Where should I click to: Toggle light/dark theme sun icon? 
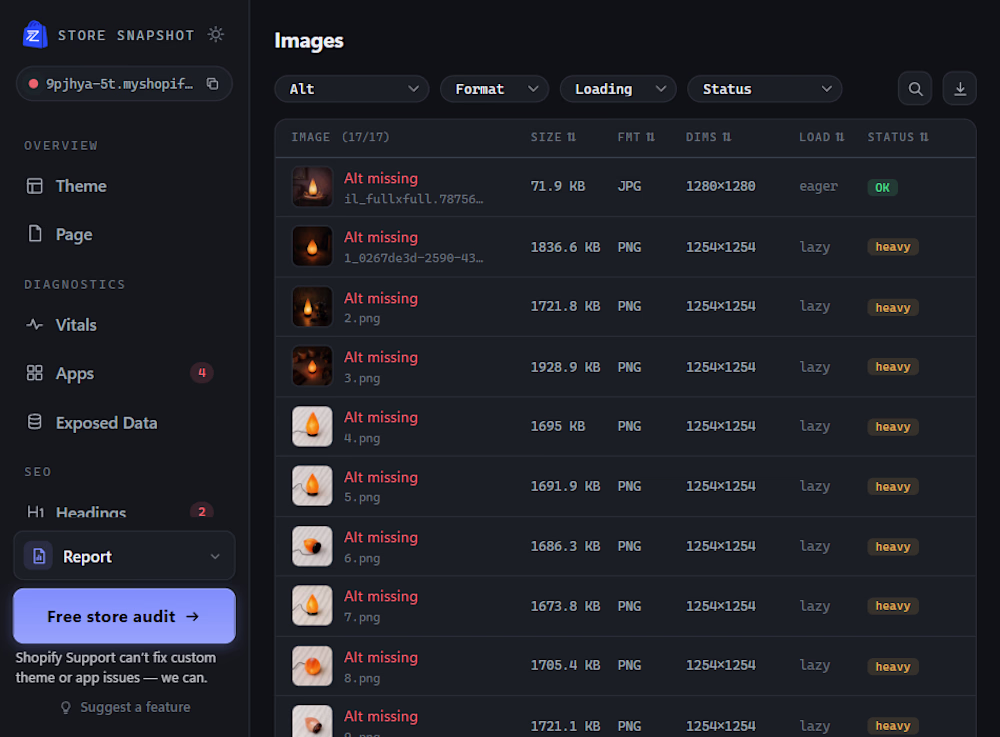tap(216, 34)
